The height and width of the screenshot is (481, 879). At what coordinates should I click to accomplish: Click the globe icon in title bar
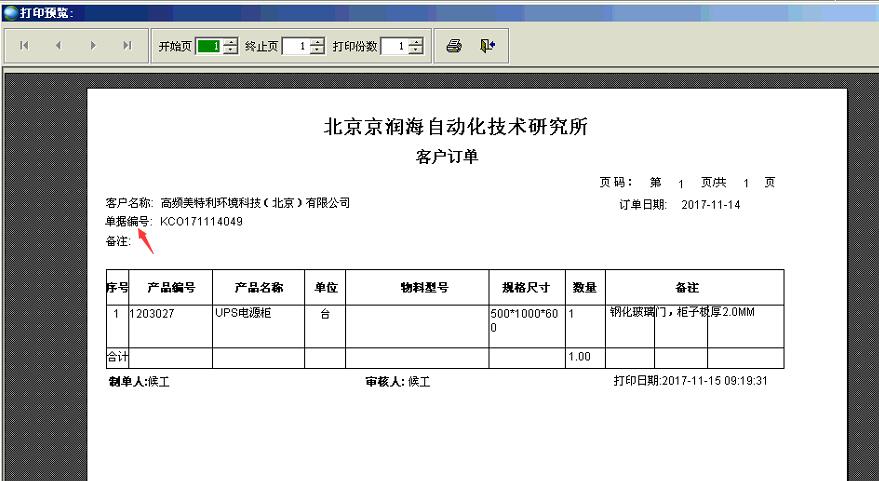[9, 12]
